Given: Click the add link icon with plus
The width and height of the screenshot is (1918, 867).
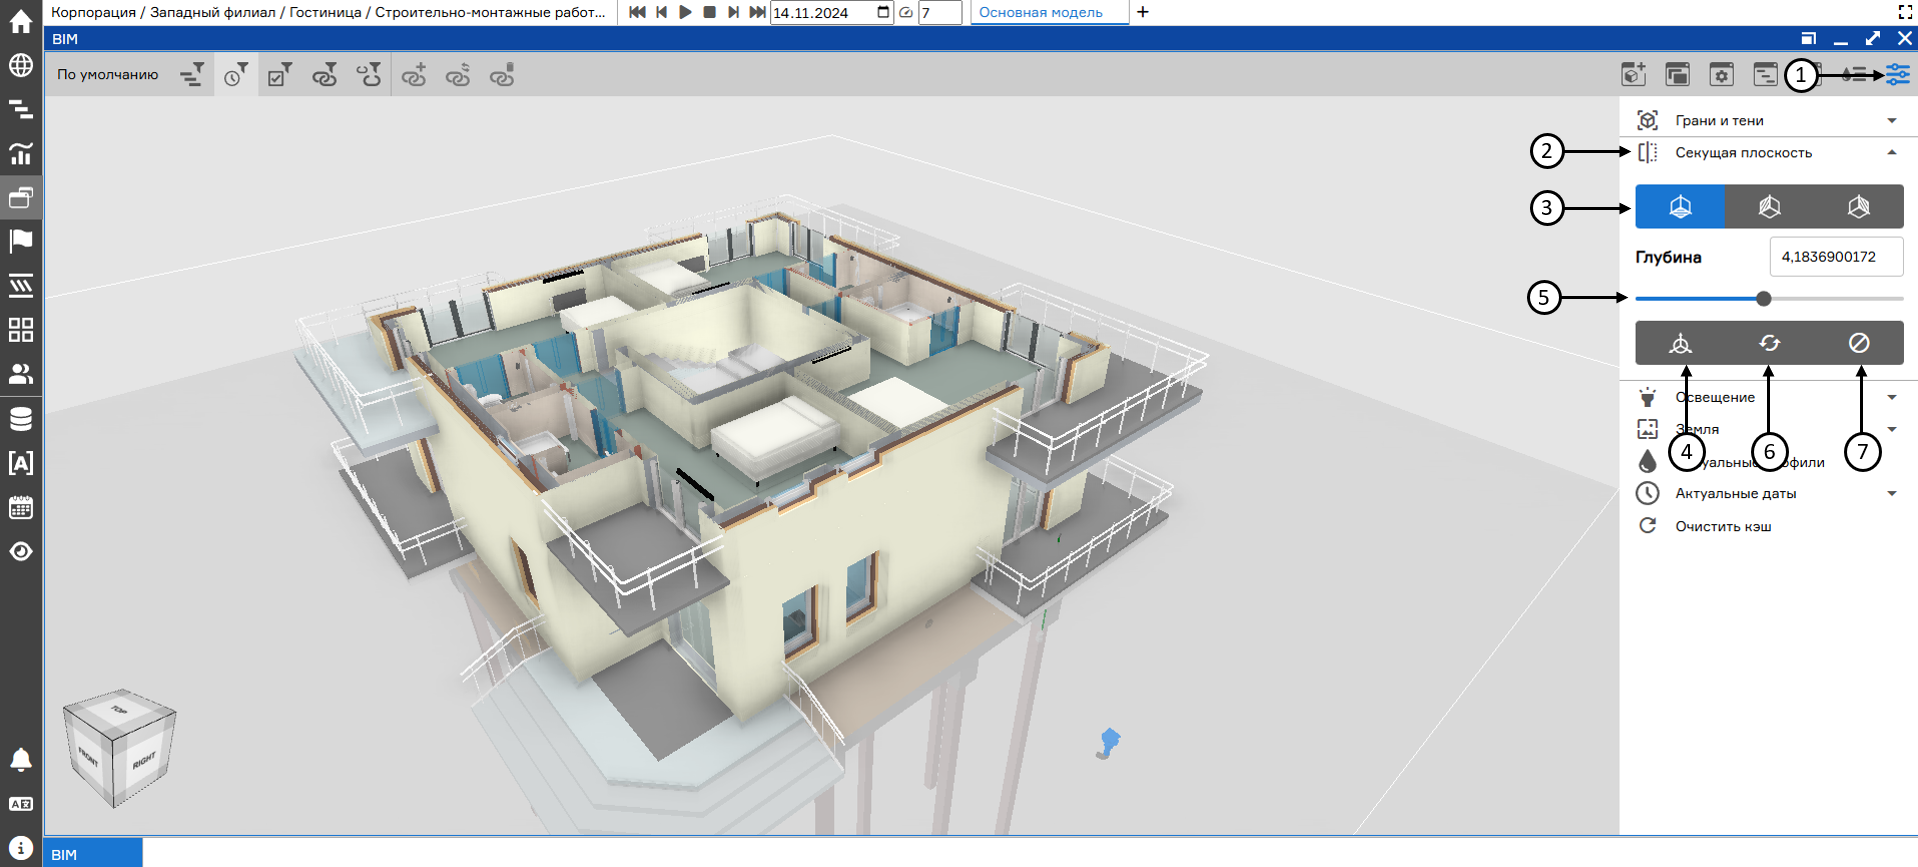Looking at the screenshot, I should click(x=414, y=75).
